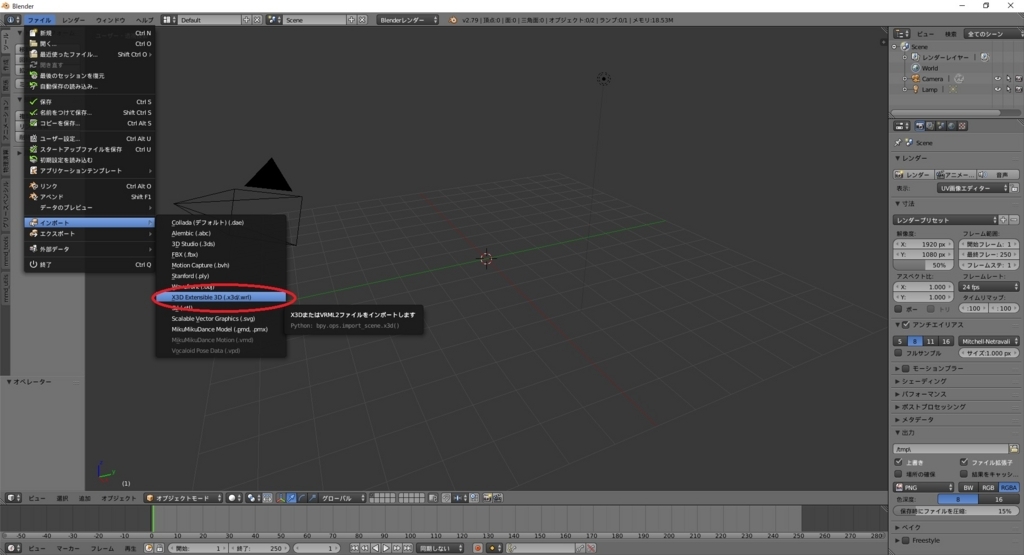Click the アニメーション render button
The width and height of the screenshot is (1024, 555).
(955, 175)
